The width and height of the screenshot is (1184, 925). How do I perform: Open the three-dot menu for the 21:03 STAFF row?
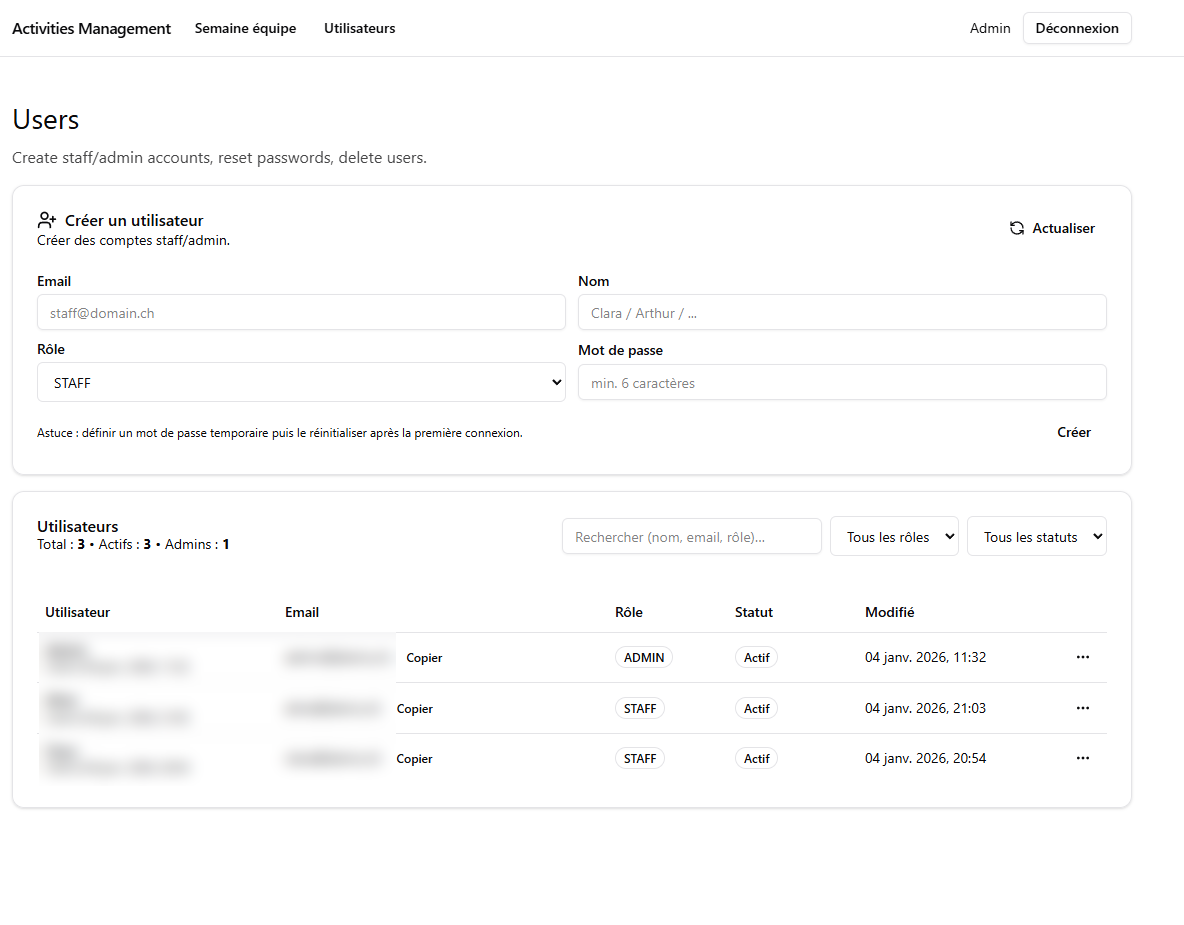pyautogui.click(x=1082, y=708)
